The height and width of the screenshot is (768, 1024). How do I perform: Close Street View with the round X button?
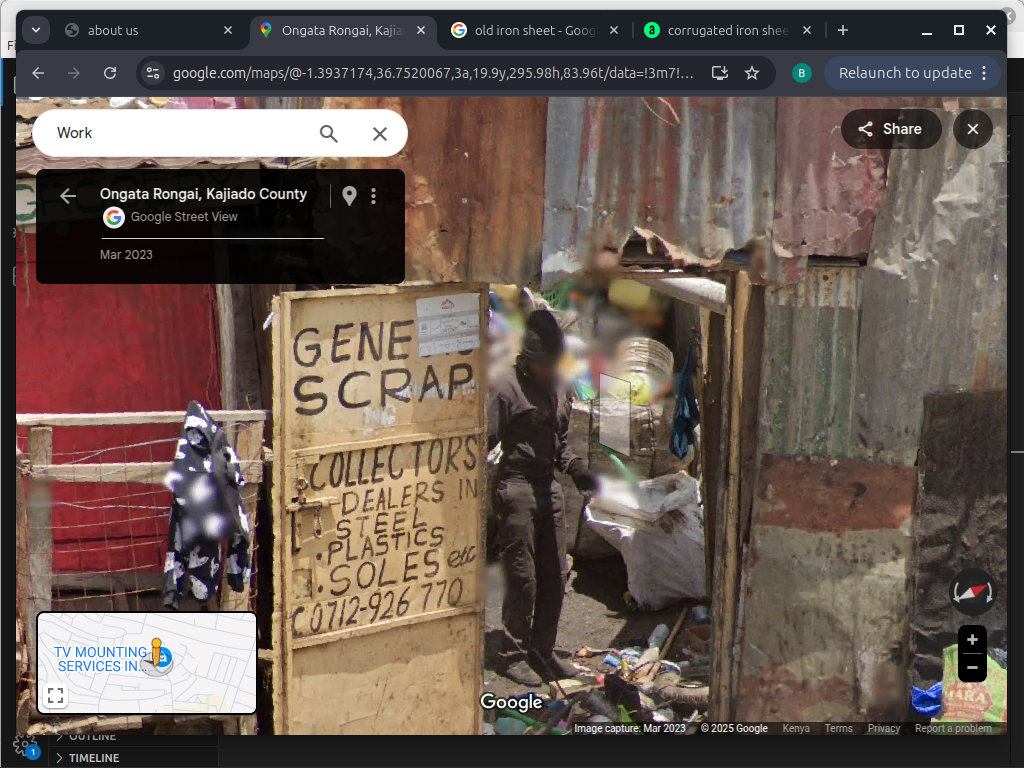(x=972, y=129)
